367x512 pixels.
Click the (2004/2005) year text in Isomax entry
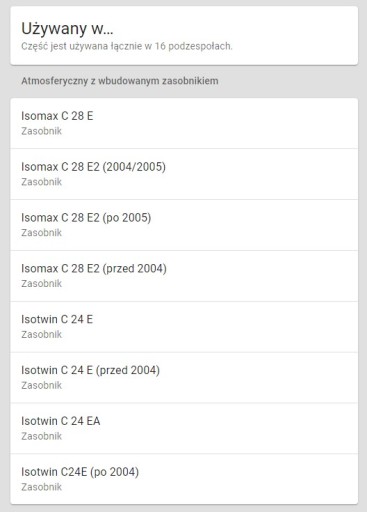pos(134,167)
